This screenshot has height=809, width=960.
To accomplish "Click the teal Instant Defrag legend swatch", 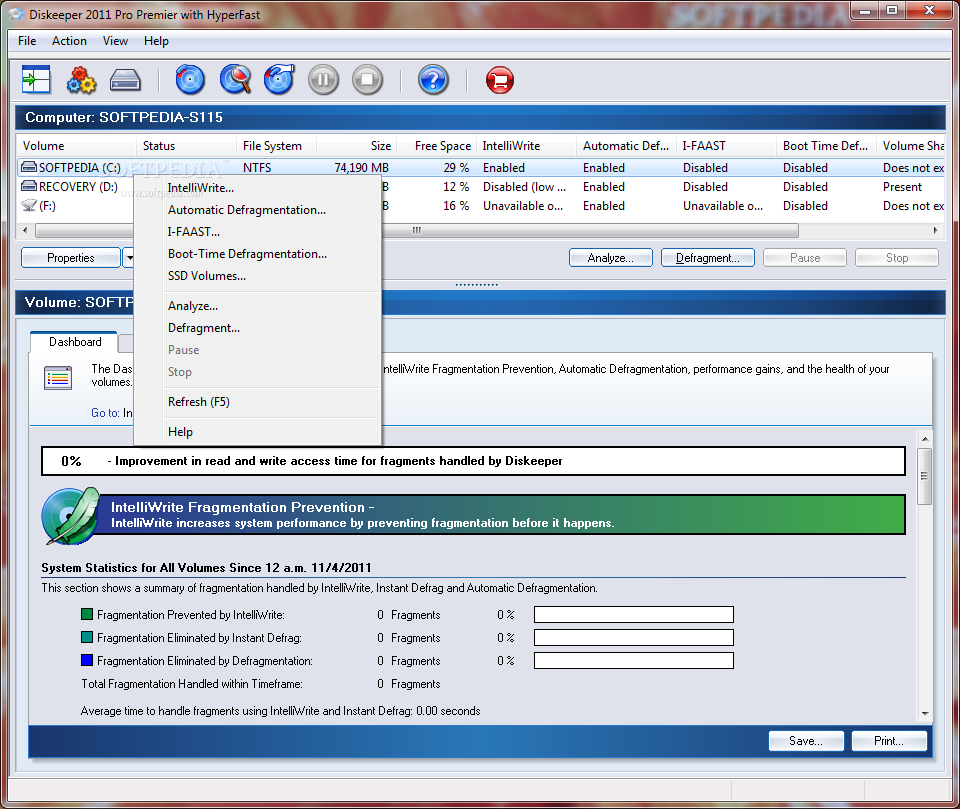I will pyautogui.click(x=87, y=637).
